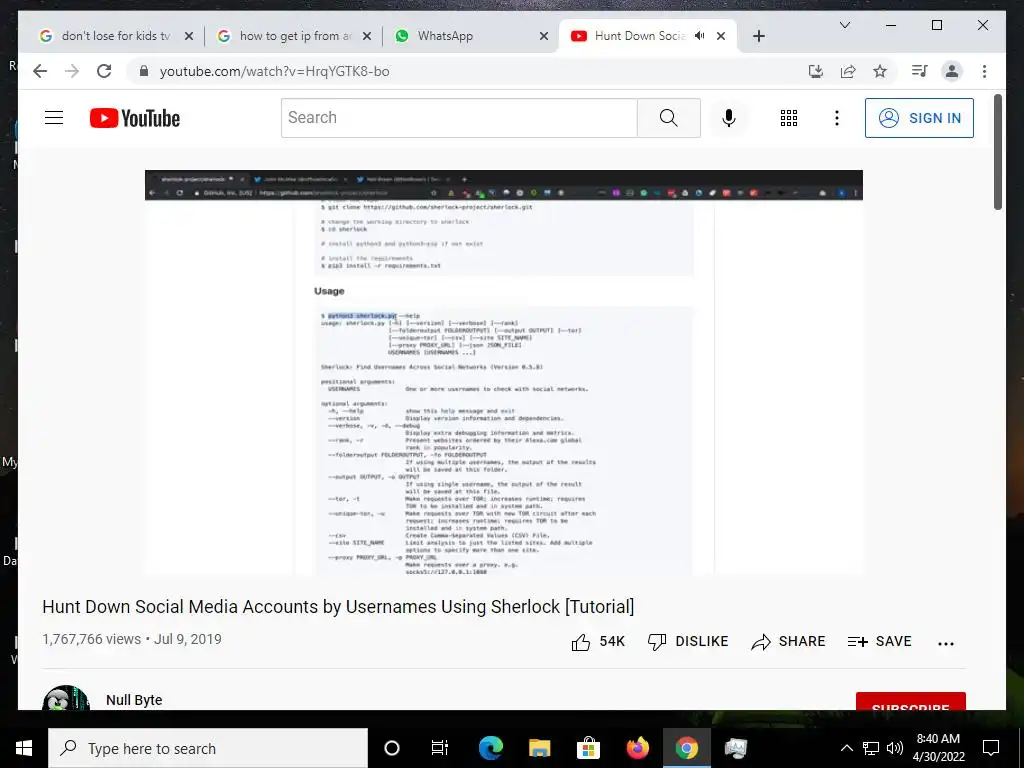Viewport: 1024px width, 768px height.
Task: Open the volume speaker icon in tray
Action: point(895,748)
